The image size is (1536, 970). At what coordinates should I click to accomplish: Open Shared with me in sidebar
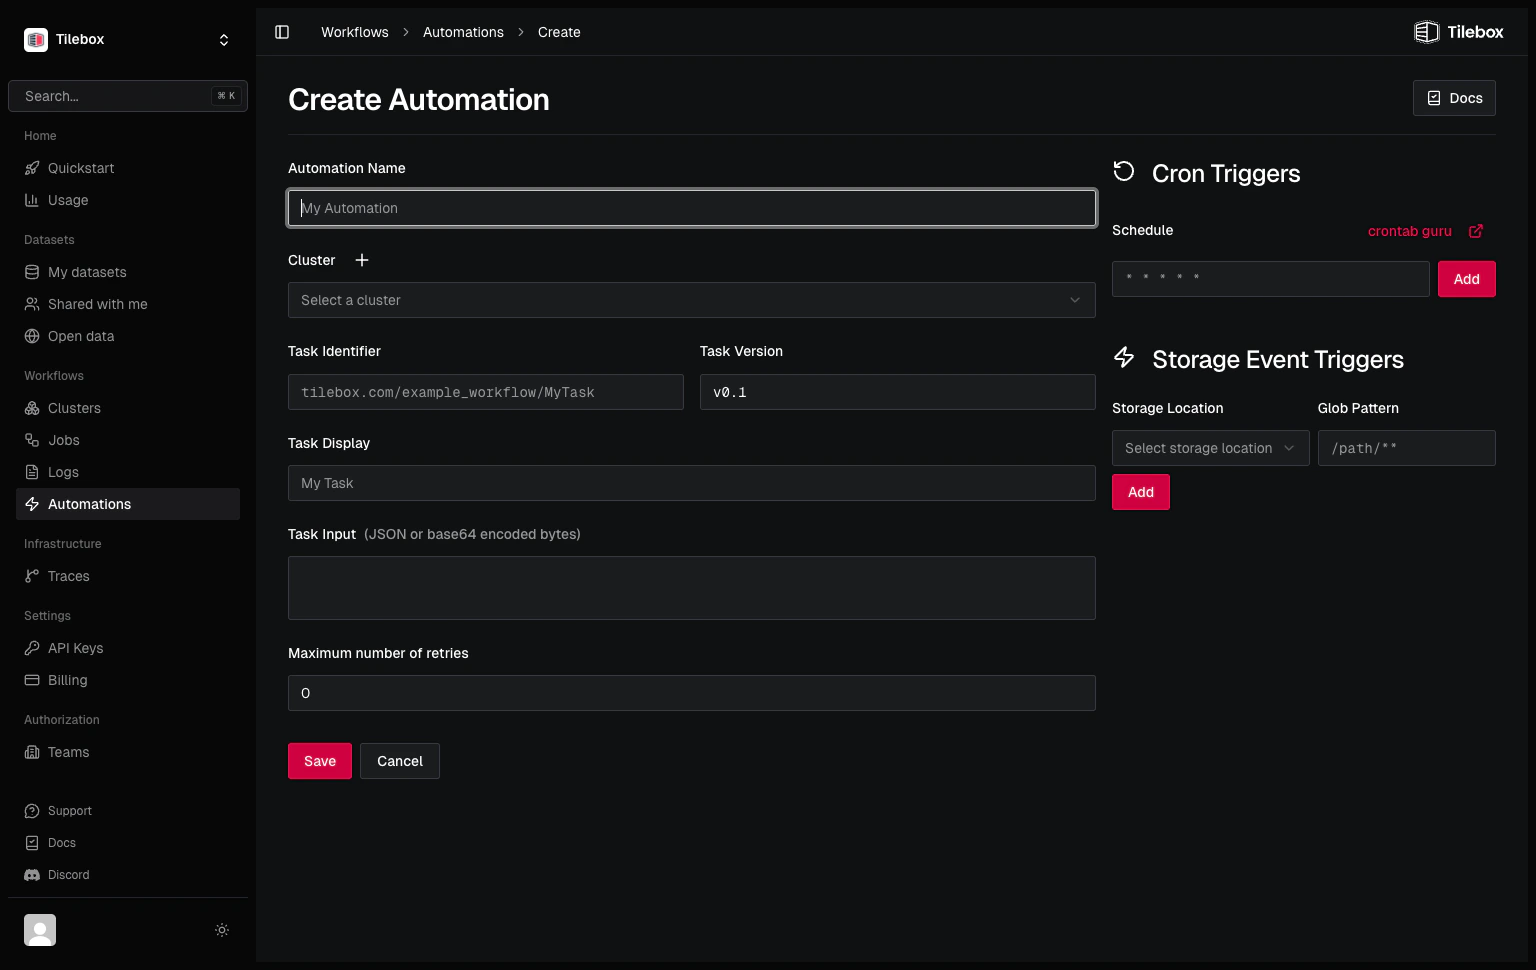128,304
